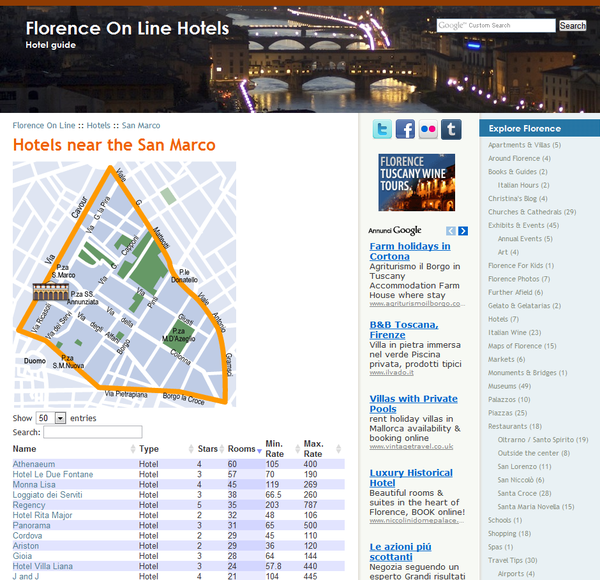
Task: Open Churches & Cathedrals category
Action: click(x=532, y=212)
